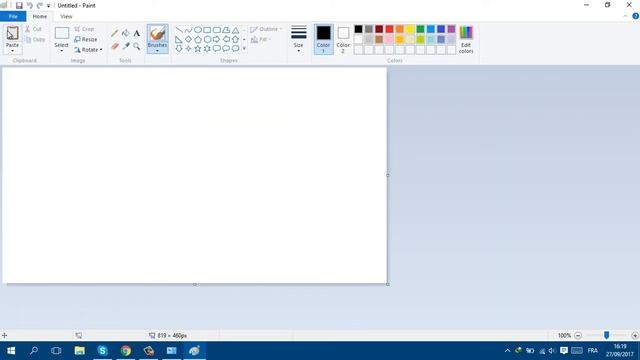Open Customize Quick Access Toolbar arrow
This screenshot has height=360, width=640.
pos(49,6)
